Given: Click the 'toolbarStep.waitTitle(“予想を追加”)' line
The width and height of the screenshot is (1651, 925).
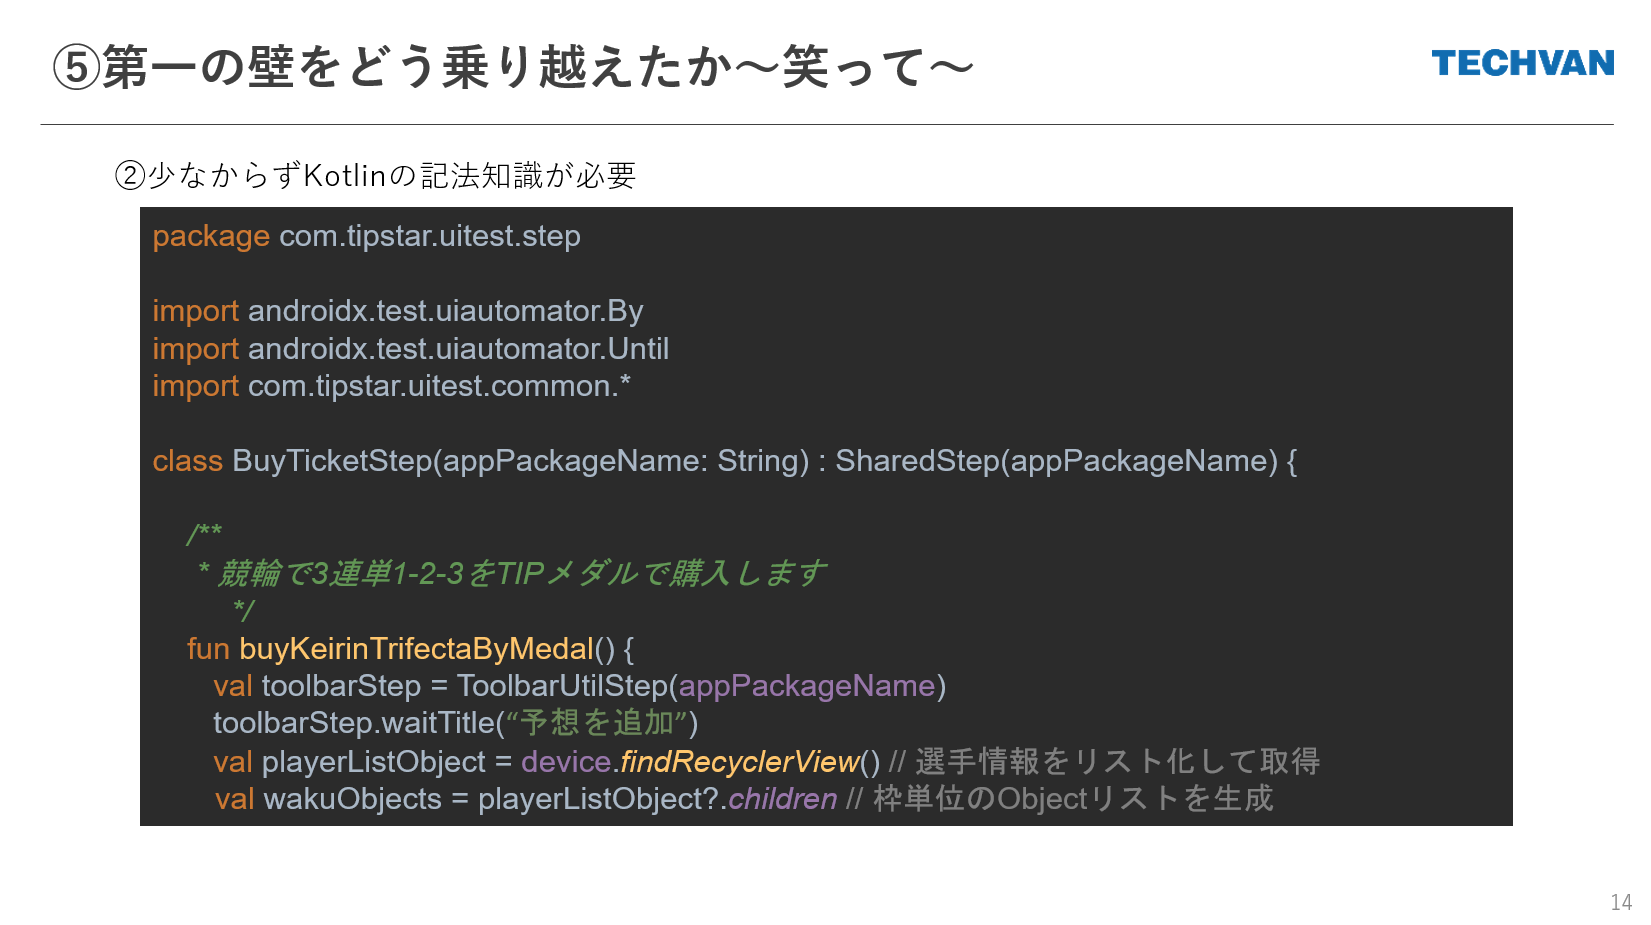Looking at the screenshot, I should tap(455, 723).
